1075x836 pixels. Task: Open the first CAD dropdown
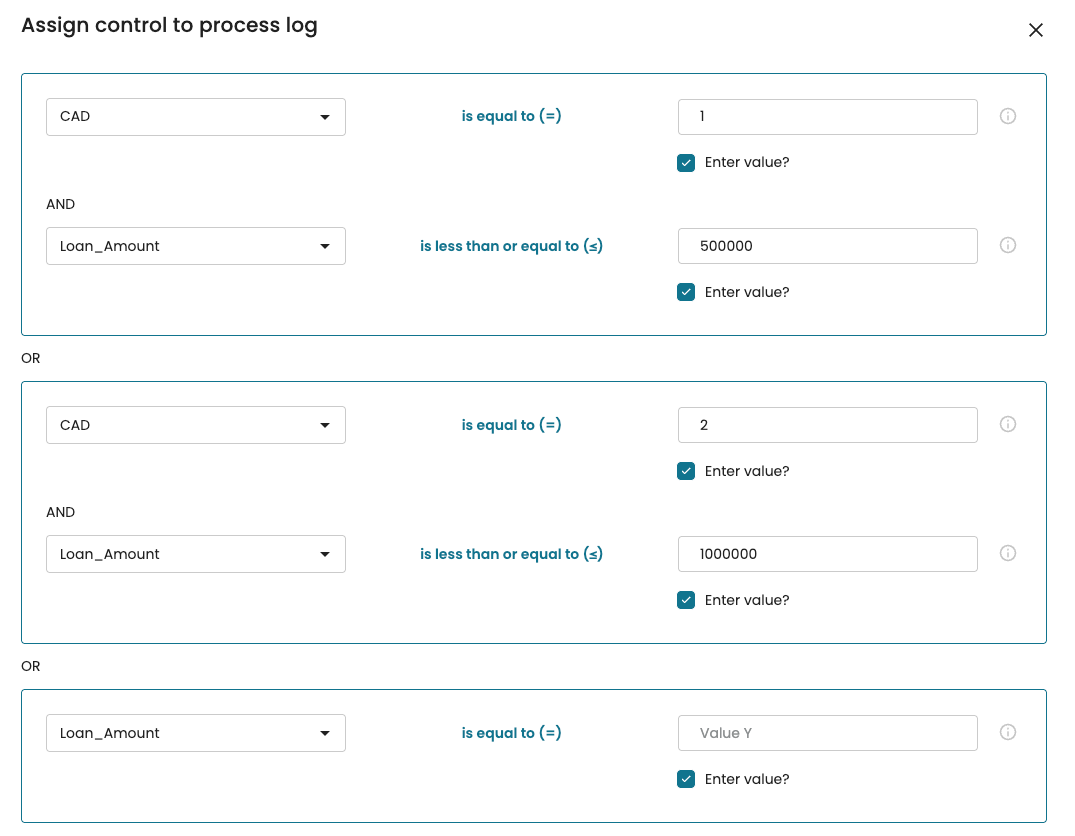pos(196,117)
